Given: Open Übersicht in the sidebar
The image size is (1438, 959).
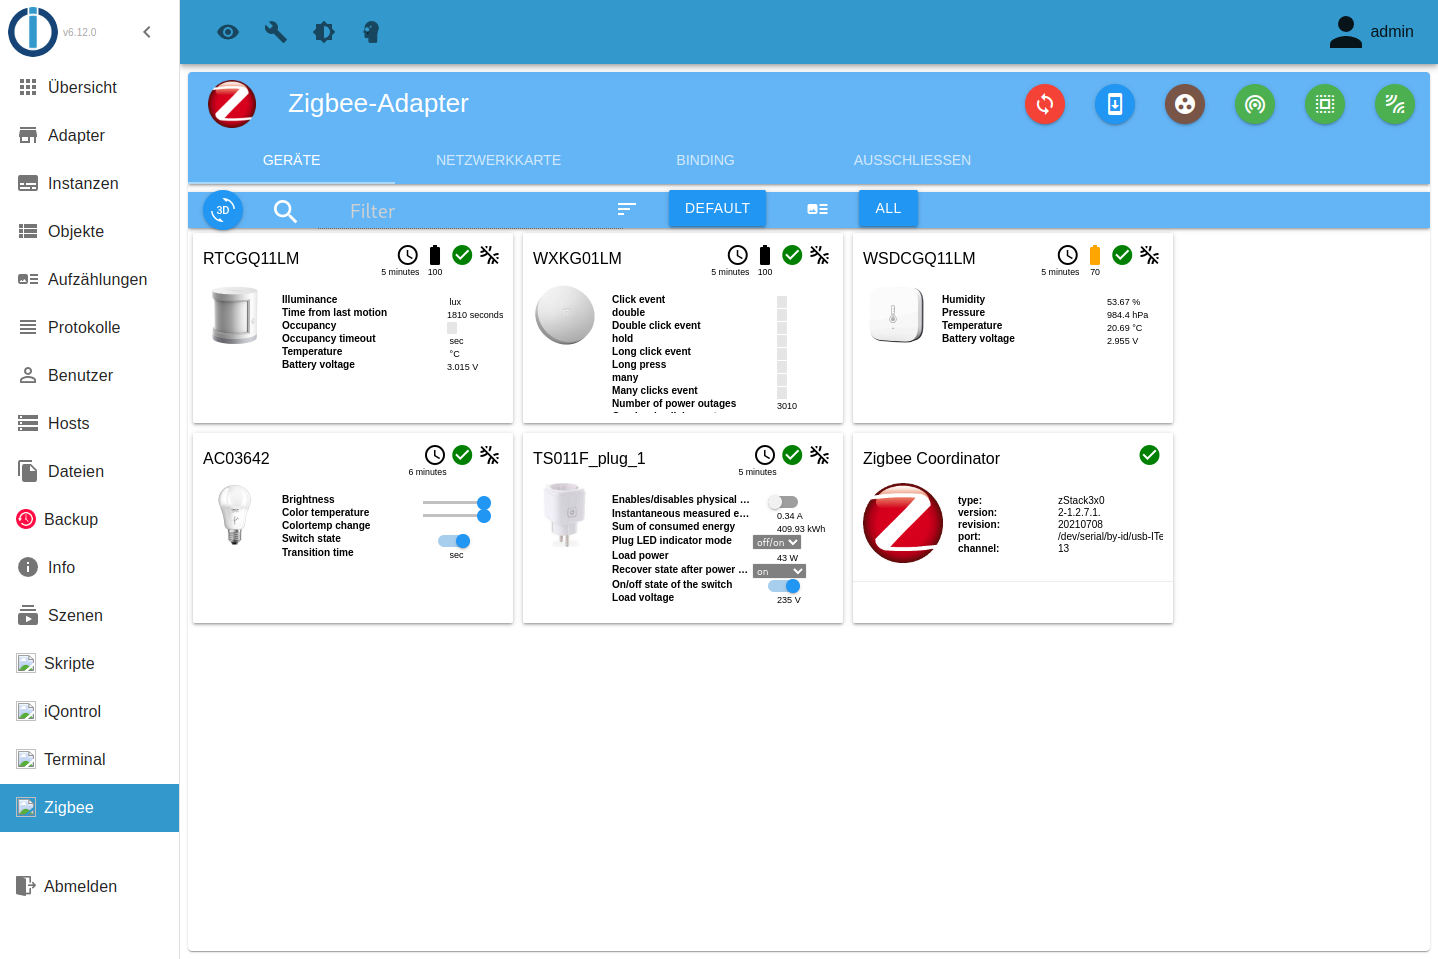Looking at the screenshot, I should 90,88.
